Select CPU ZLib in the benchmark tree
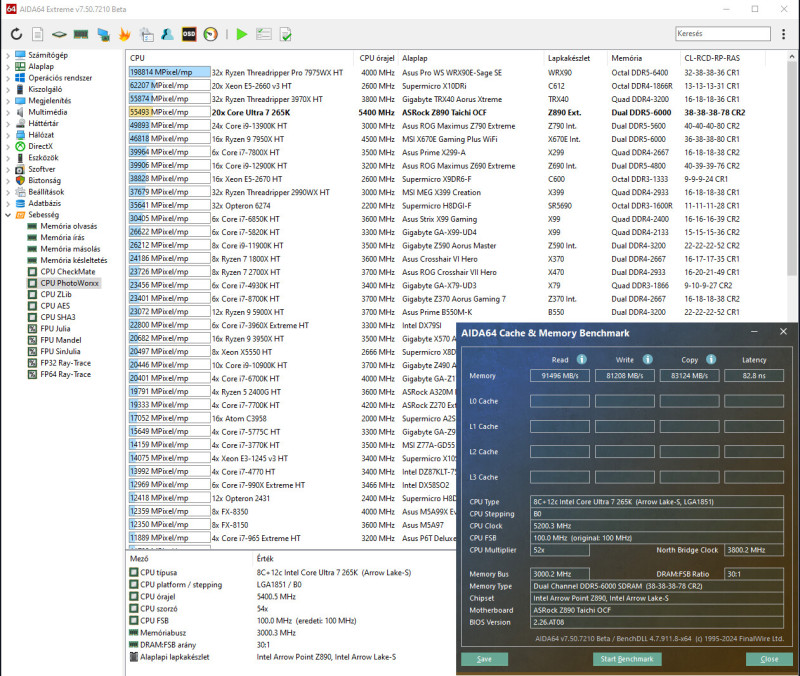800x676 pixels. coord(56,295)
